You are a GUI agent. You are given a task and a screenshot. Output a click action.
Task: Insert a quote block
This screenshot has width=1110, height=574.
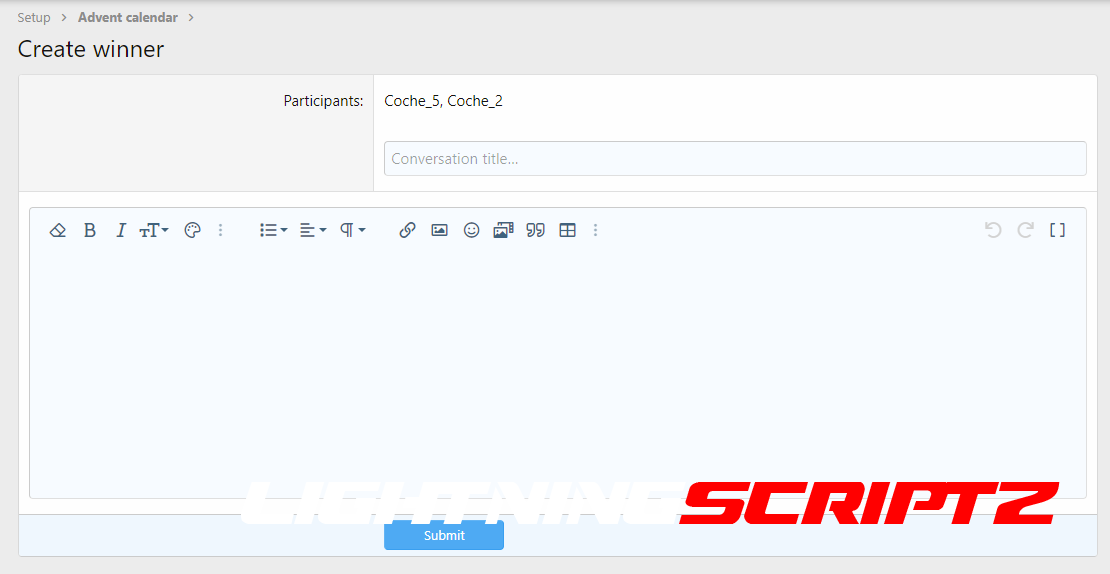(x=536, y=230)
